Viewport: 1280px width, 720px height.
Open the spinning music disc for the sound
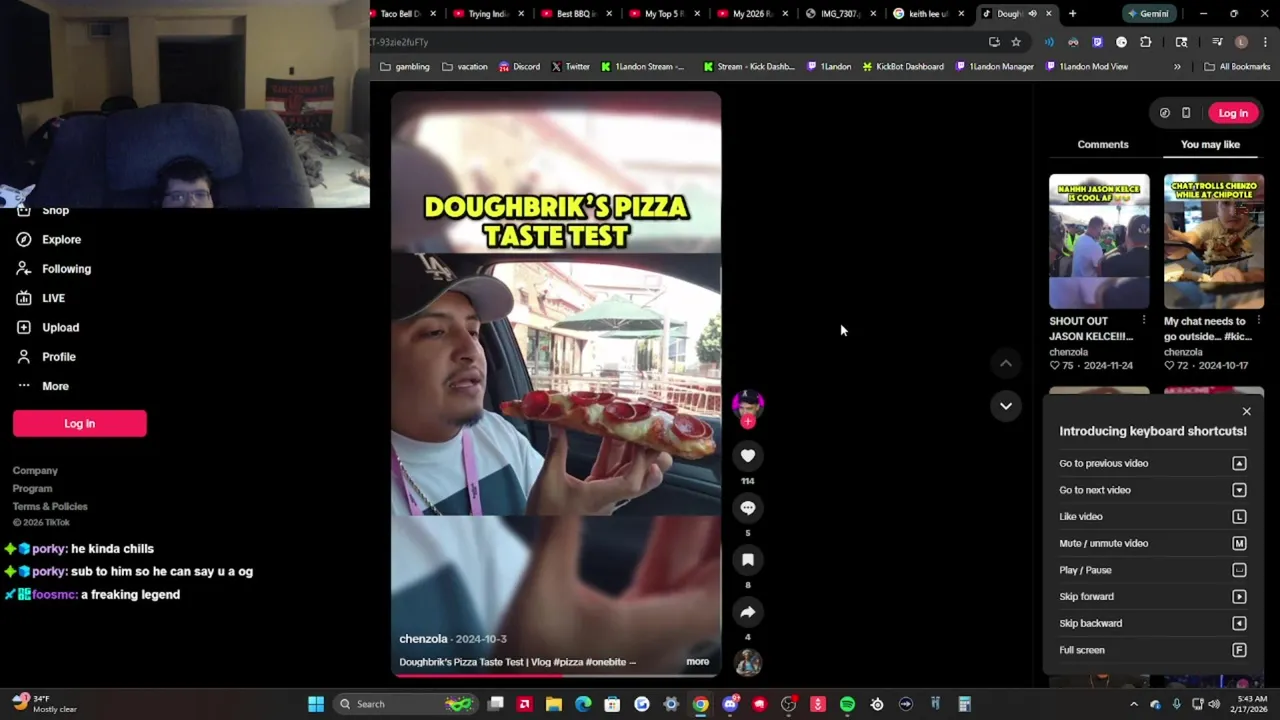(x=747, y=662)
